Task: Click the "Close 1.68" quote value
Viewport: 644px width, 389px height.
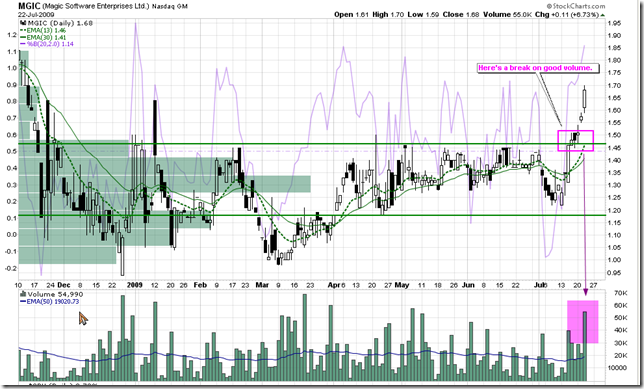Action: [461, 14]
